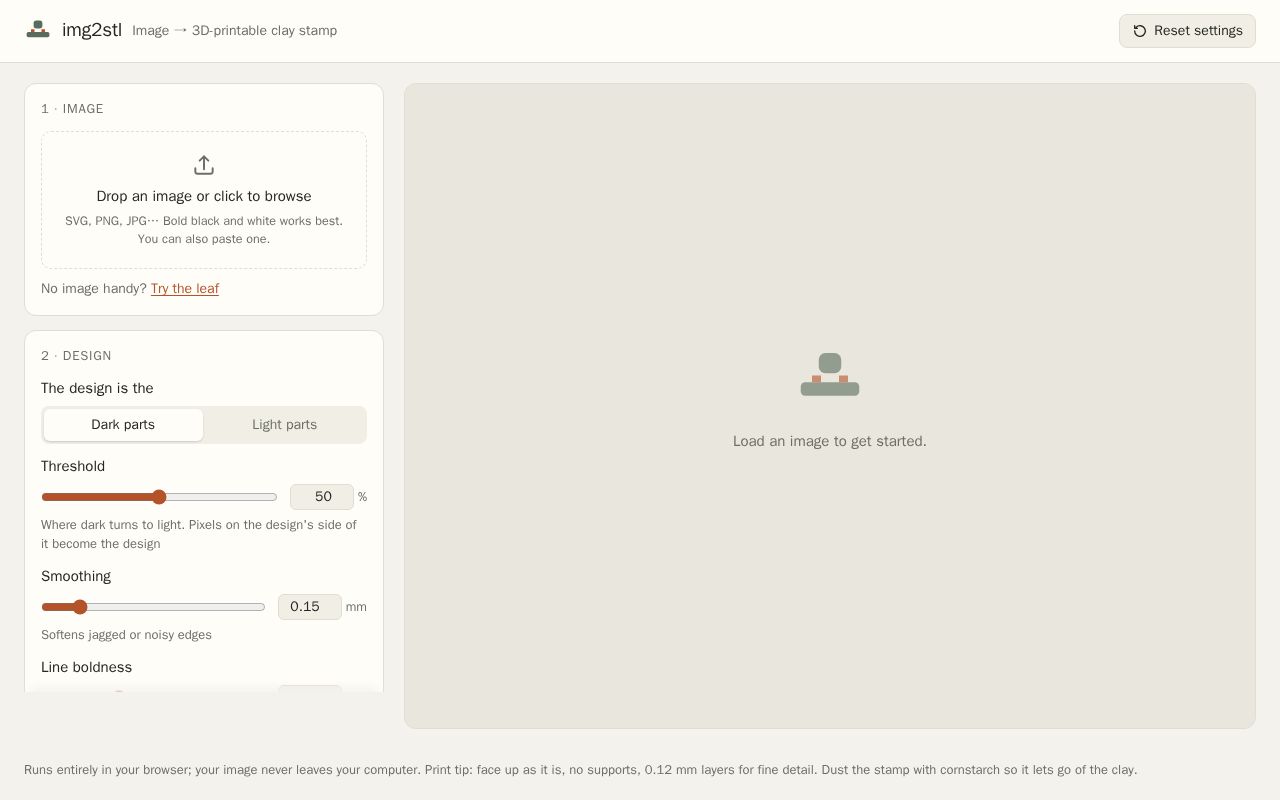This screenshot has height=800, width=1280.
Task: Click the stamp placeholder icon in preview
Action: tap(830, 375)
